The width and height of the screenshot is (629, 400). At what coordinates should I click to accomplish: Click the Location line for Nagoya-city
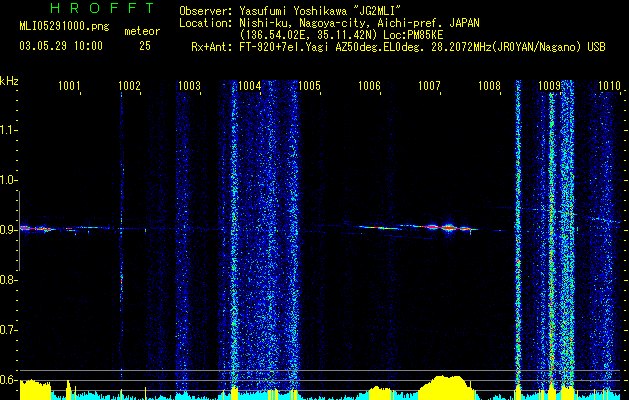pos(329,23)
